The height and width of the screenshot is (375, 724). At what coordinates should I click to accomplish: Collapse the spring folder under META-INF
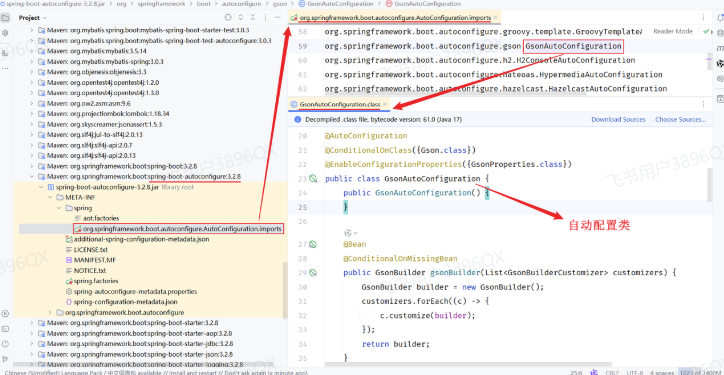coord(59,208)
